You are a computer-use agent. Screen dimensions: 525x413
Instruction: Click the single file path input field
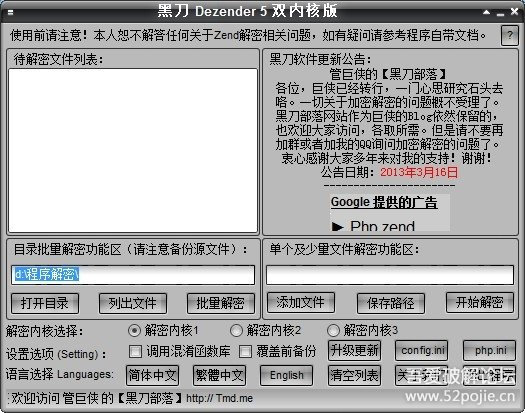pos(390,275)
